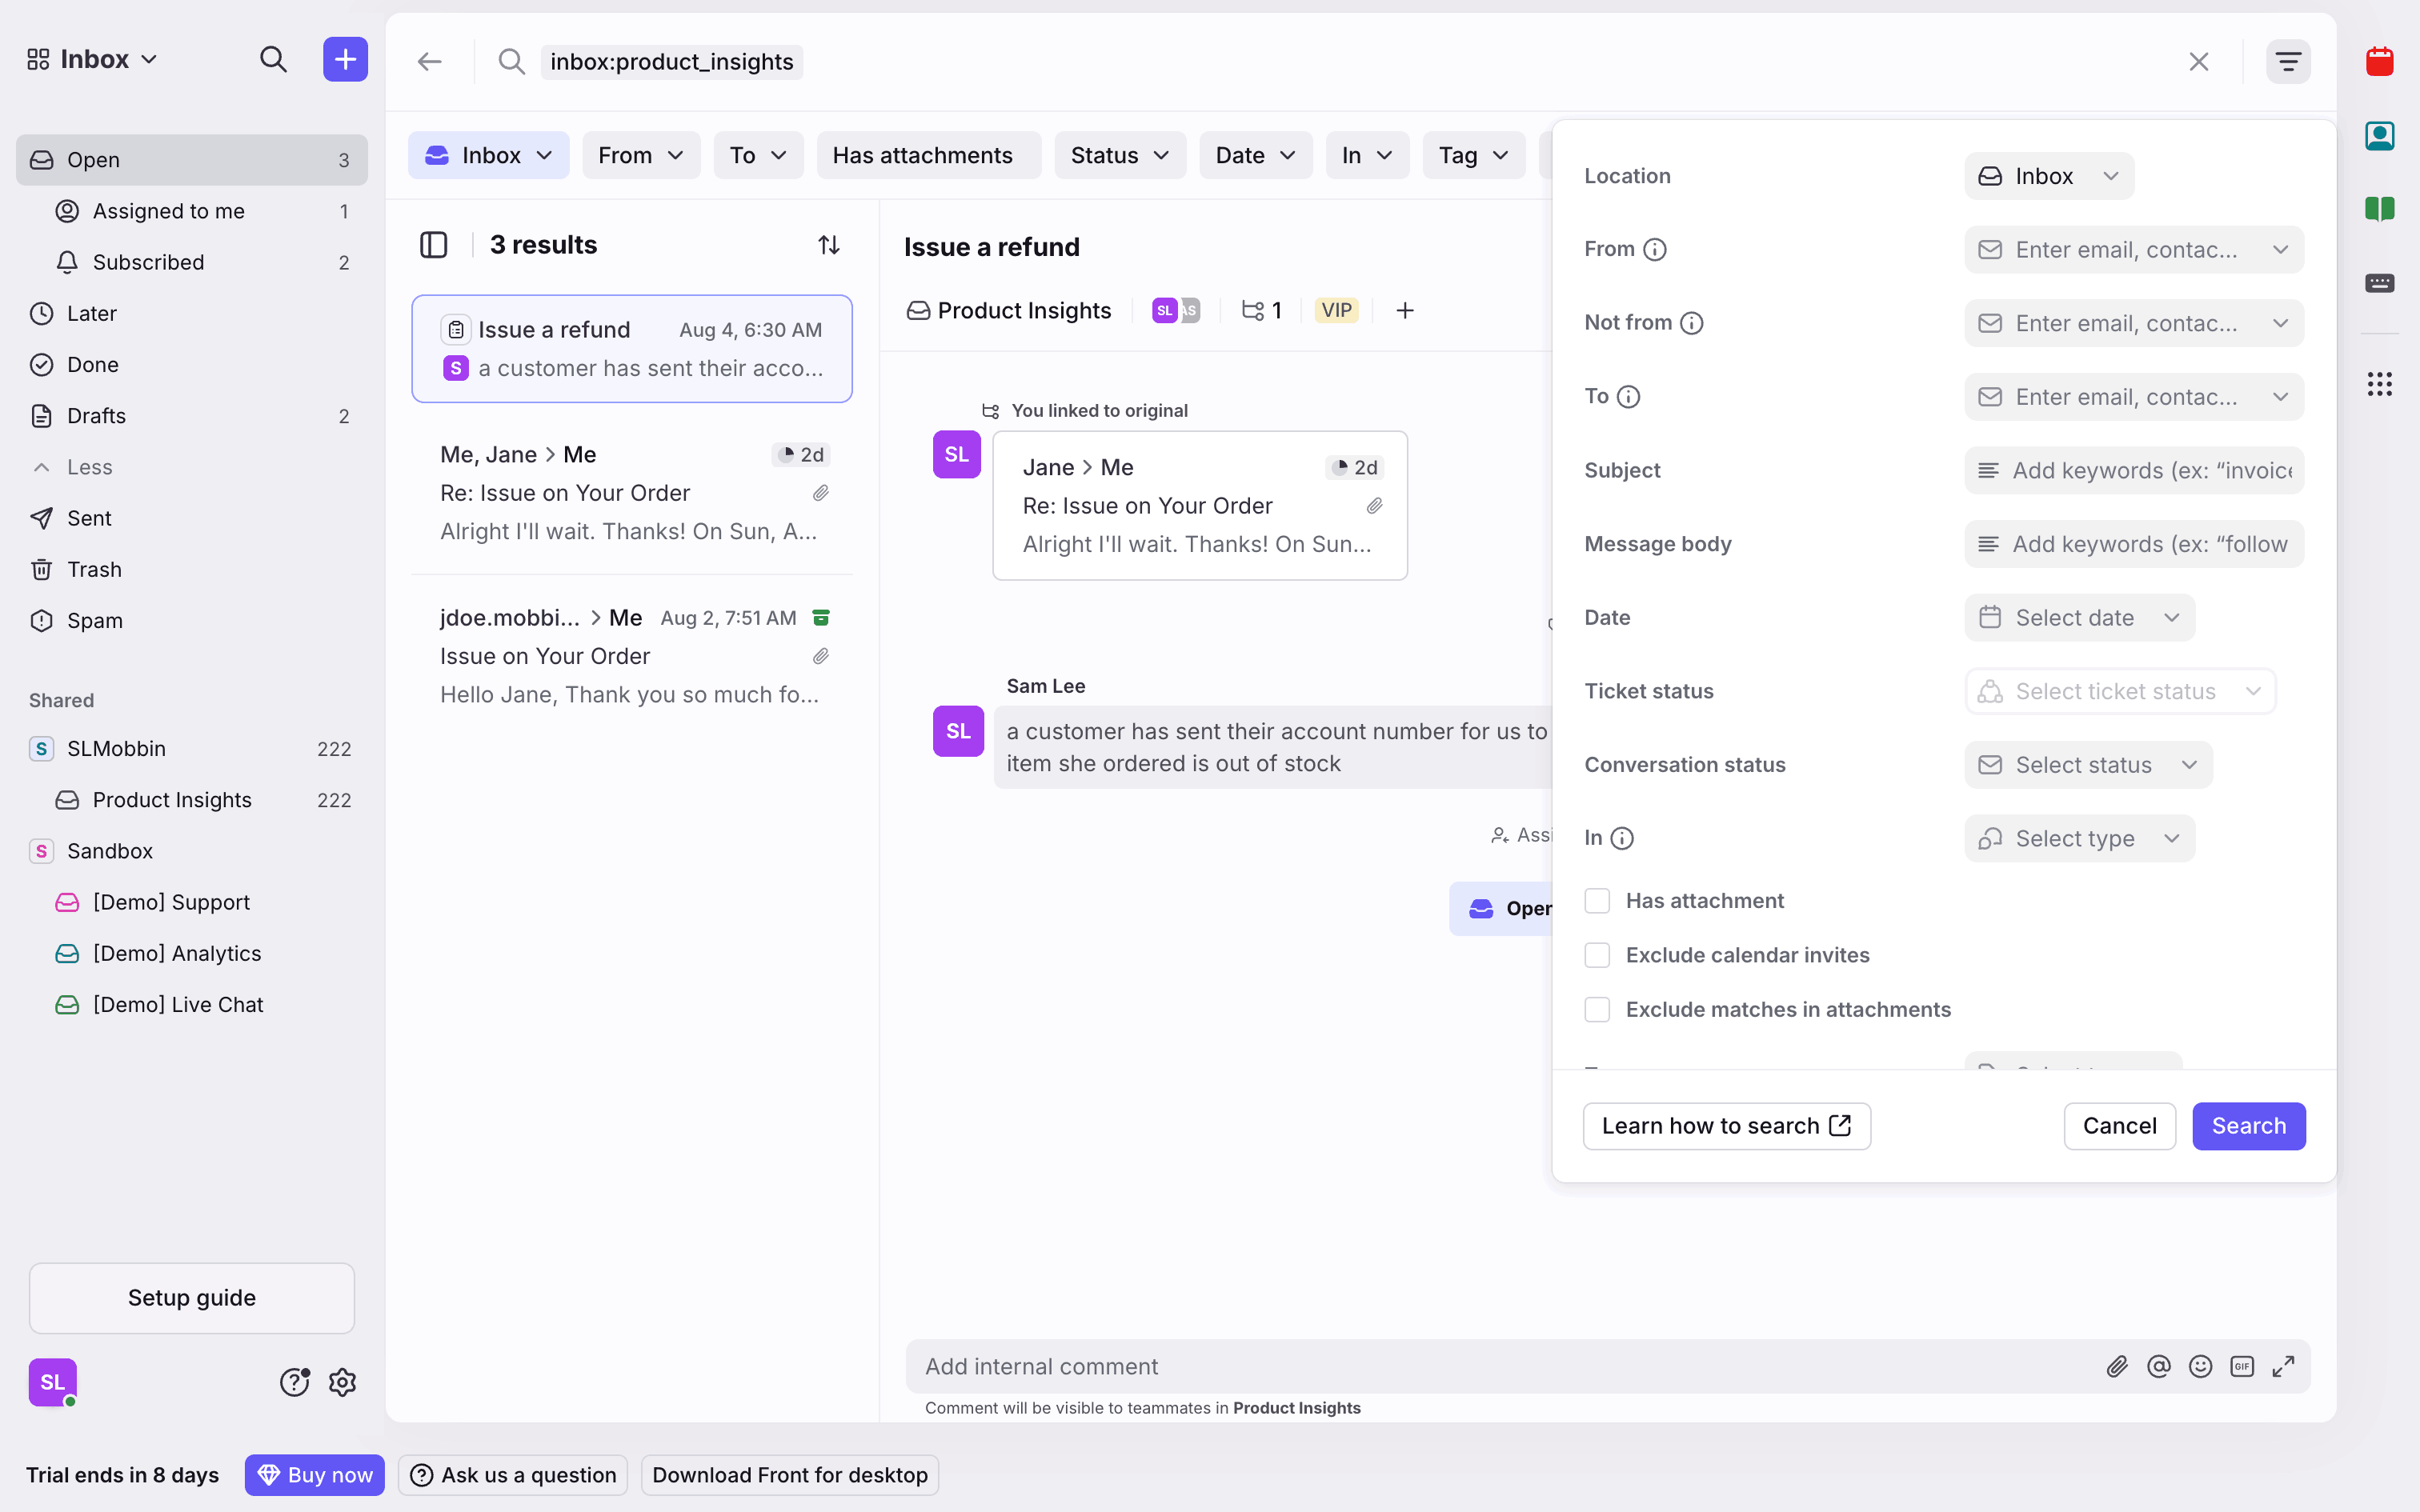2420x1512 pixels.
Task: Click the Subject keywords input field
Action: [2134, 471]
